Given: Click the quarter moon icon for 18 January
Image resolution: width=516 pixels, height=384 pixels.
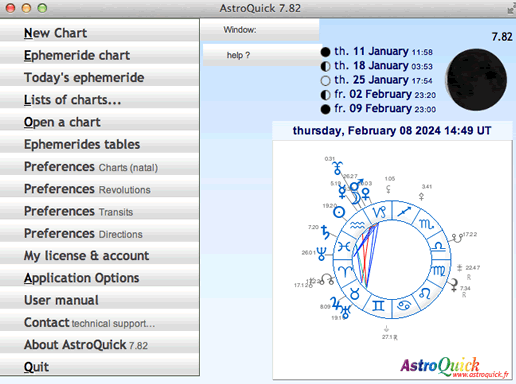Looking at the screenshot, I should tap(325, 66).
